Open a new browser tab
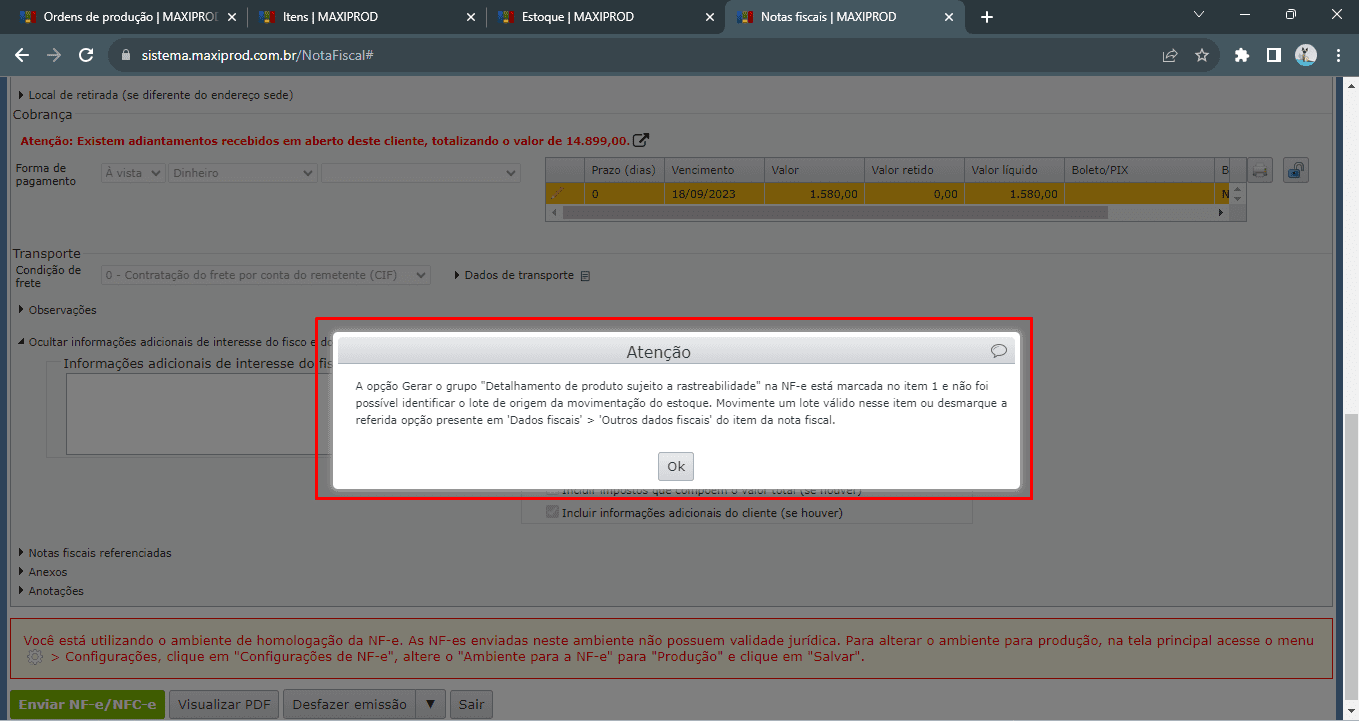Screen dimensions: 1359x721 tap(987, 17)
